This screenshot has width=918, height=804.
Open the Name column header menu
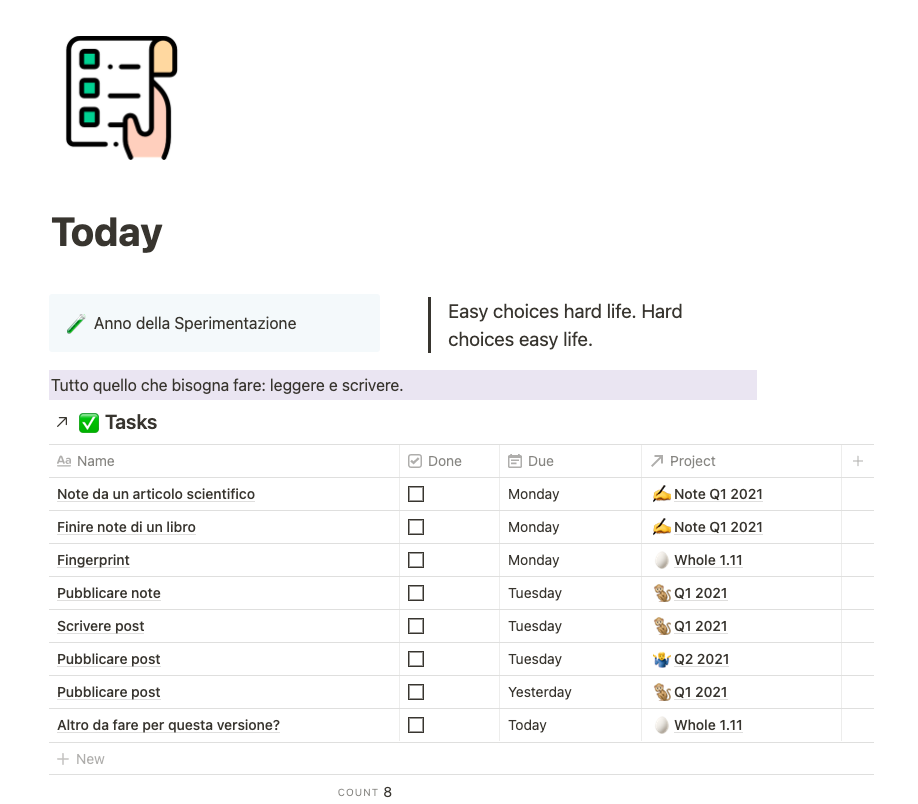pos(95,461)
